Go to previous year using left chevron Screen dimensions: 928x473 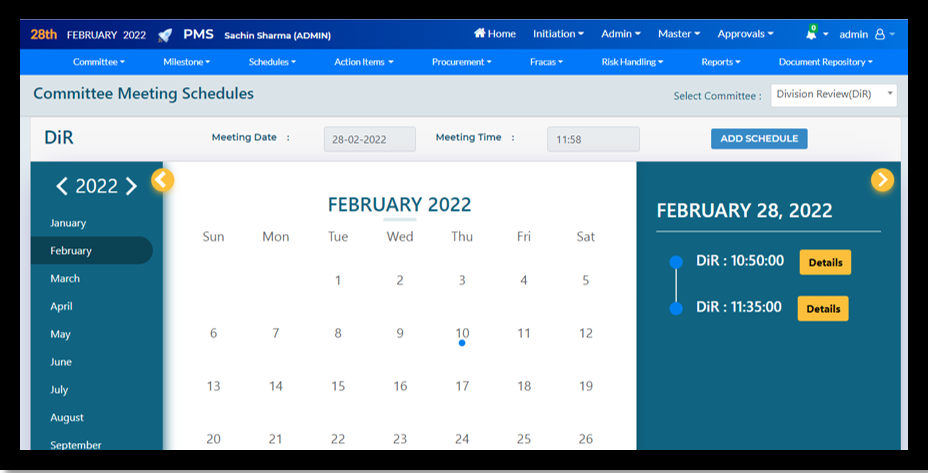[x=62, y=186]
